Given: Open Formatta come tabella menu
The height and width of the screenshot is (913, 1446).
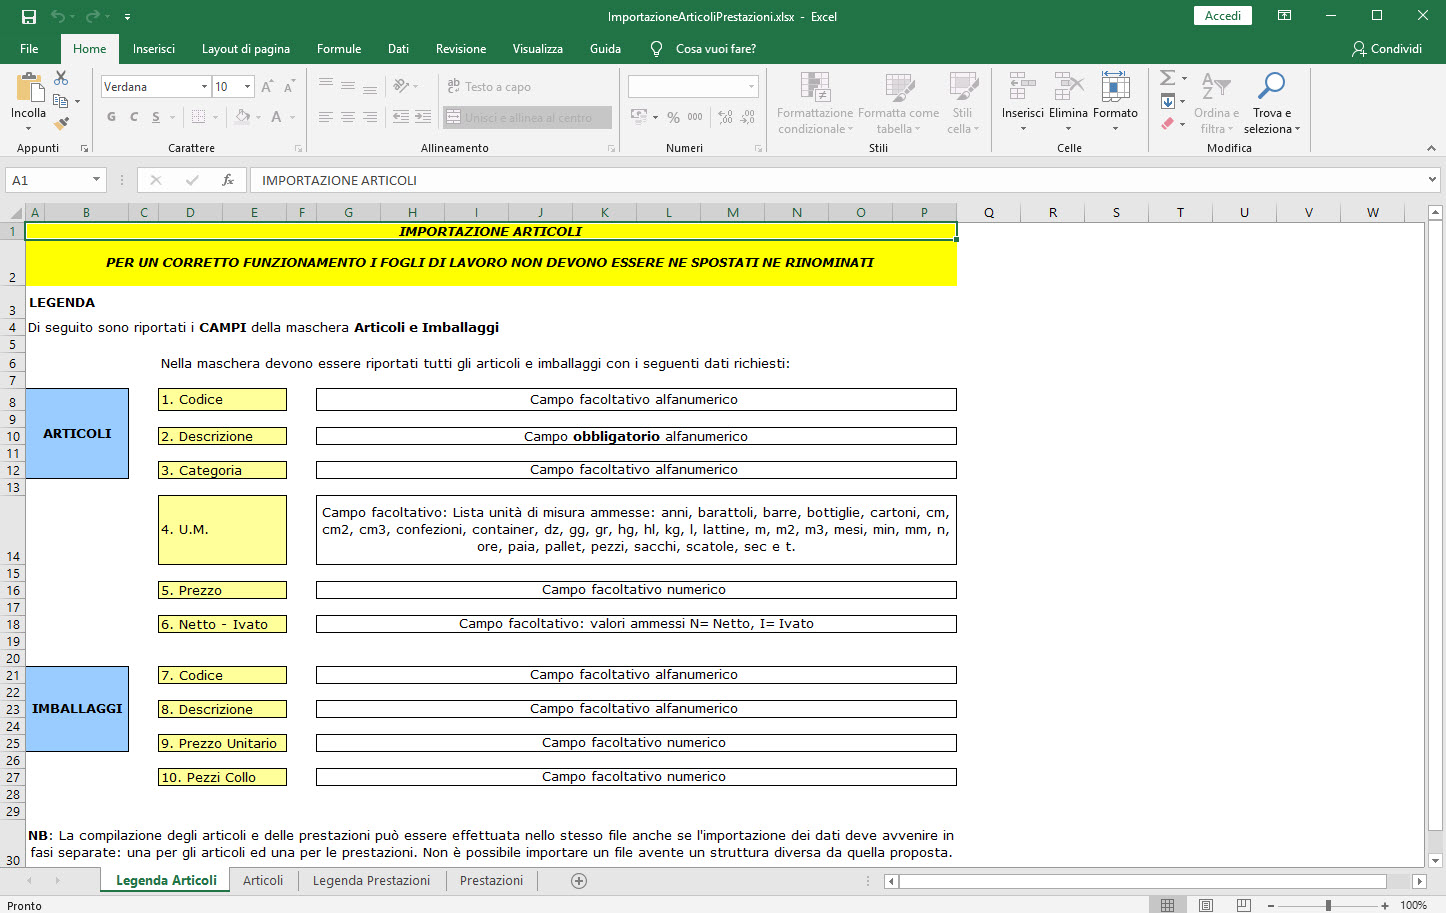Looking at the screenshot, I should tap(898, 103).
